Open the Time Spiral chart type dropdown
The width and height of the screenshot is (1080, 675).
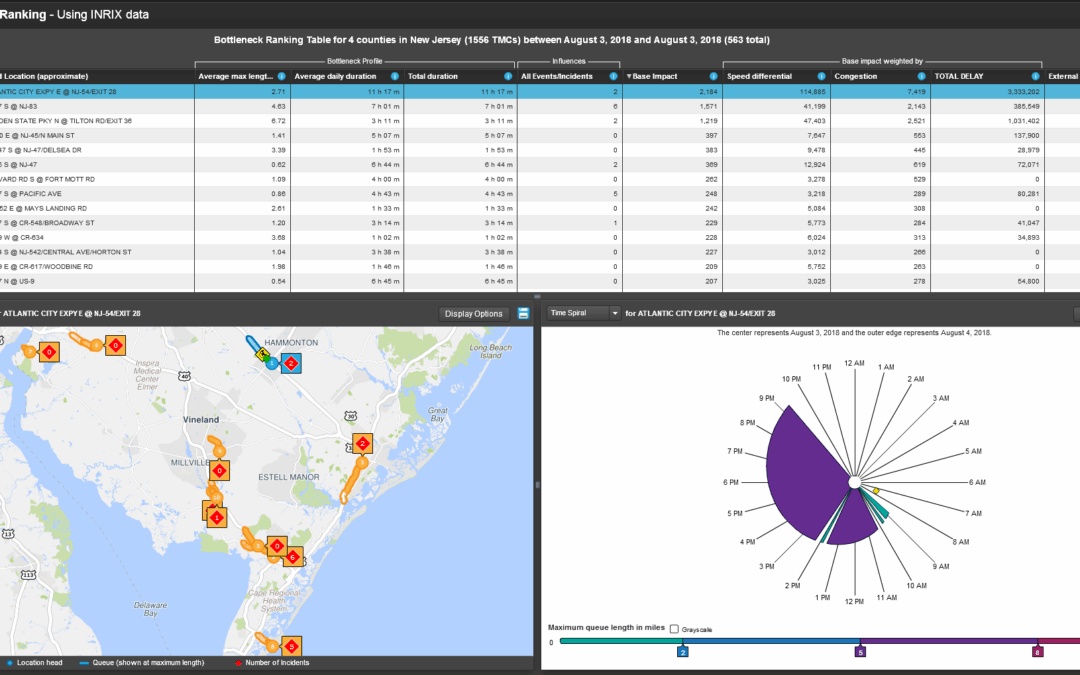pyautogui.click(x=584, y=313)
